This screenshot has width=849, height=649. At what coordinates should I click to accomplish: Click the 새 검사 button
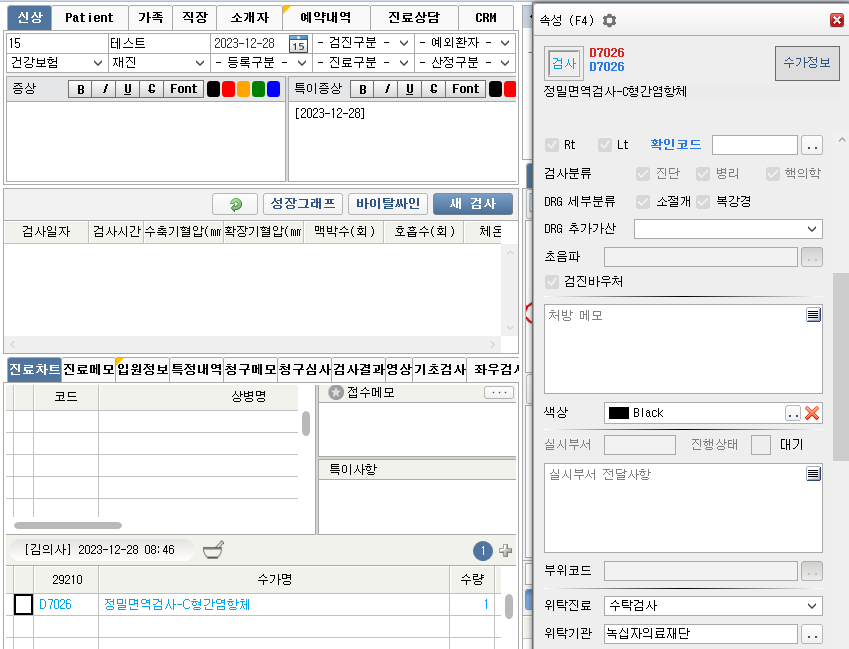pos(472,204)
